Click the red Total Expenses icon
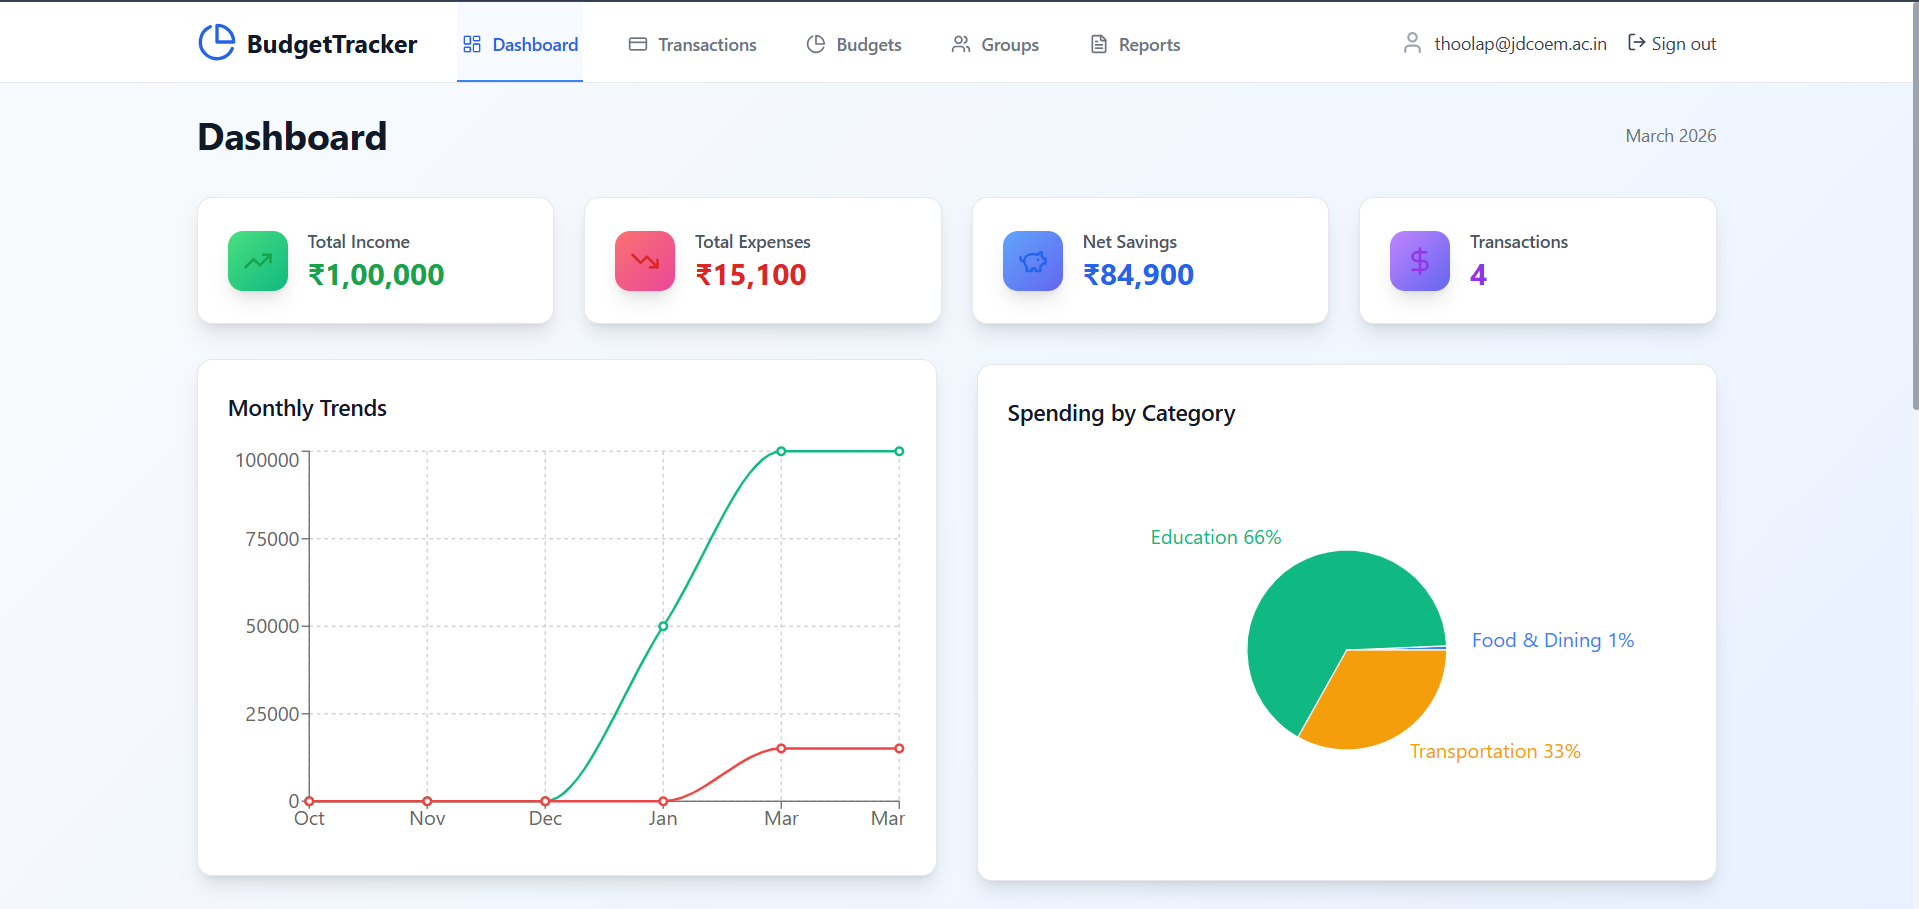The width and height of the screenshot is (1919, 909). tap(644, 260)
